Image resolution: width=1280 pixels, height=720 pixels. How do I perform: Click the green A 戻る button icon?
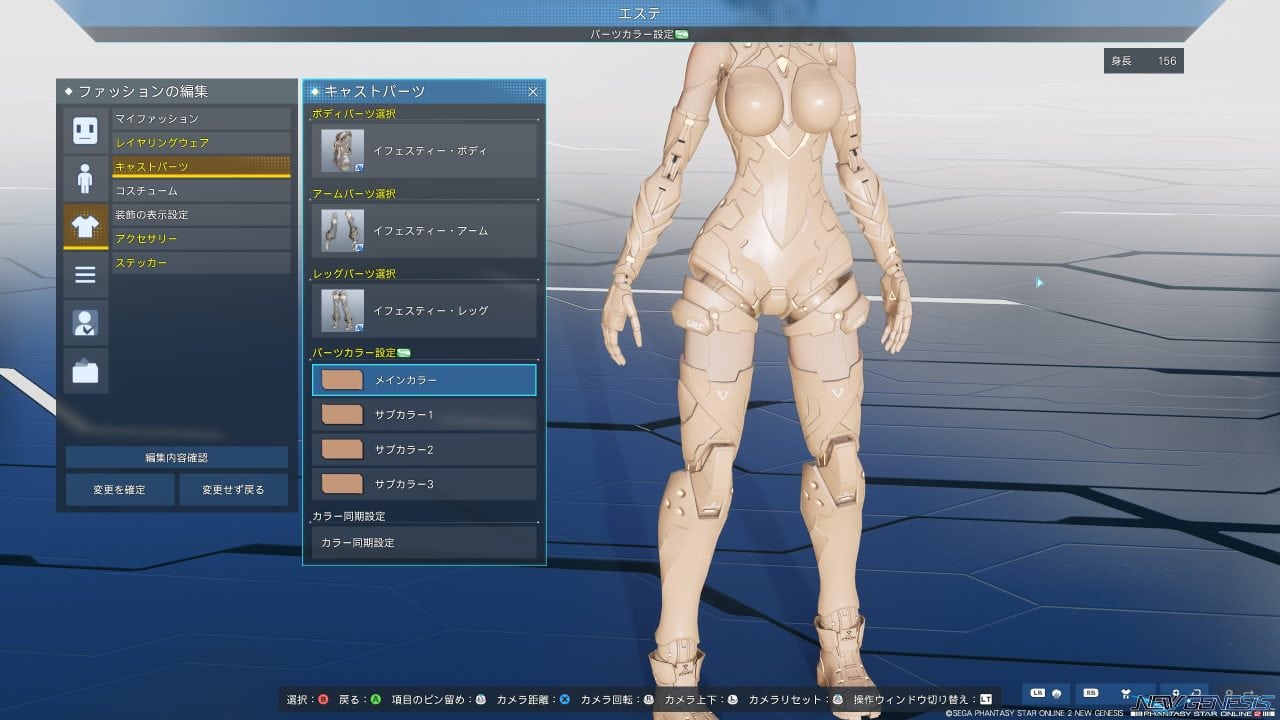coord(375,699)
